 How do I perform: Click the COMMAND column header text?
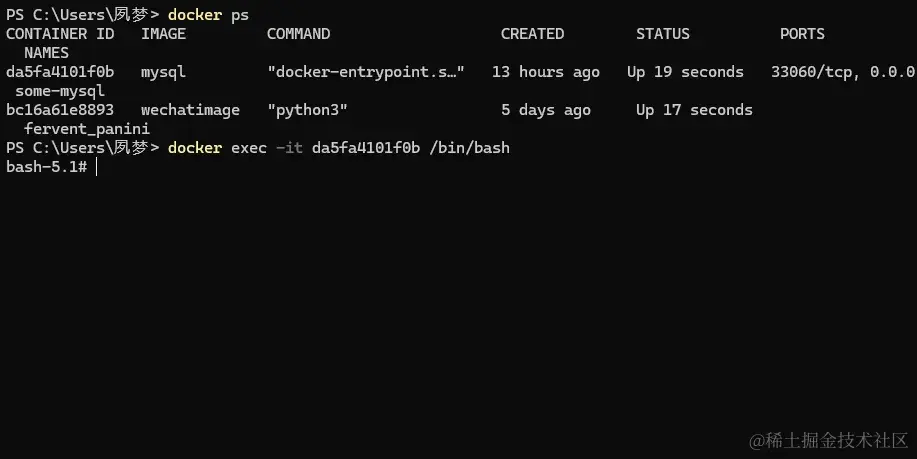pyautogui.click(x=298, y=34)
